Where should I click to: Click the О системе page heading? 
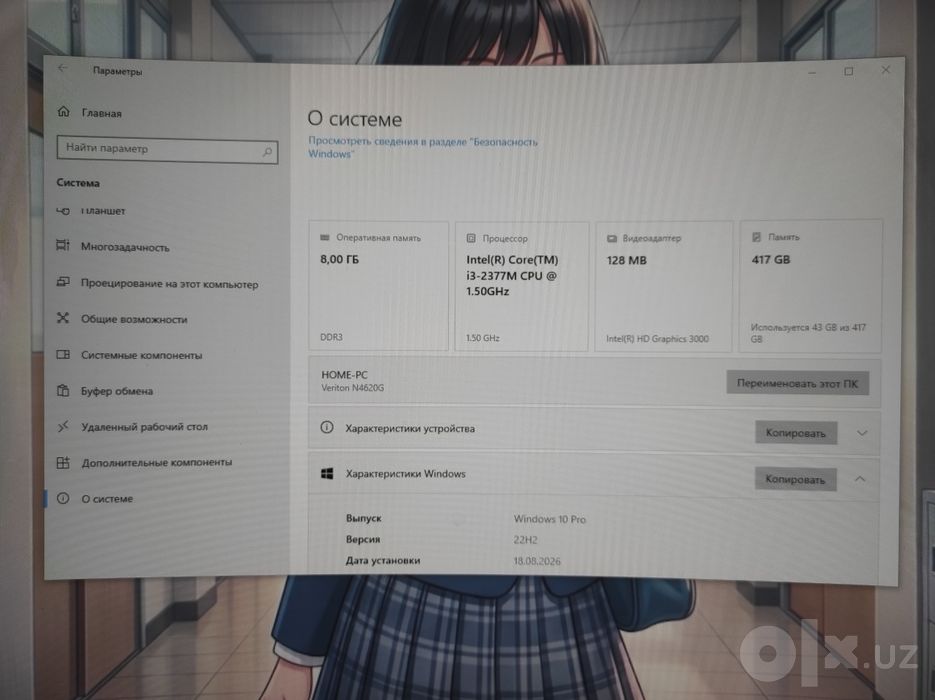pyautogui.click(x=355, y=119)
